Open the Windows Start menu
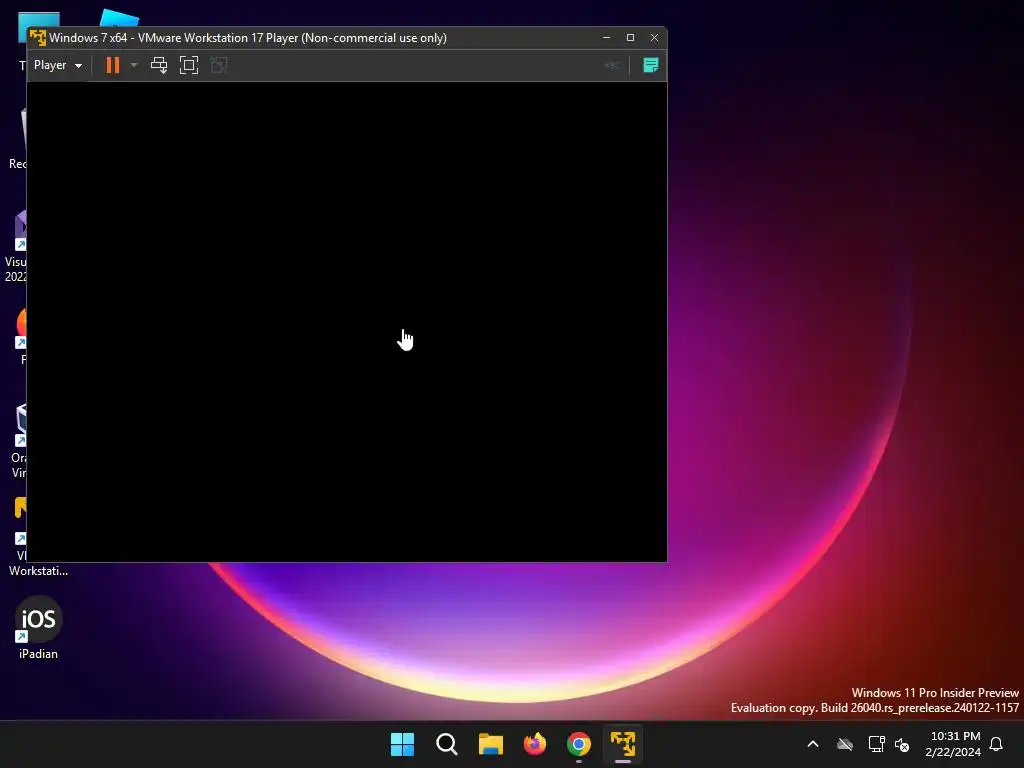1024x768 pixels. 402,744
